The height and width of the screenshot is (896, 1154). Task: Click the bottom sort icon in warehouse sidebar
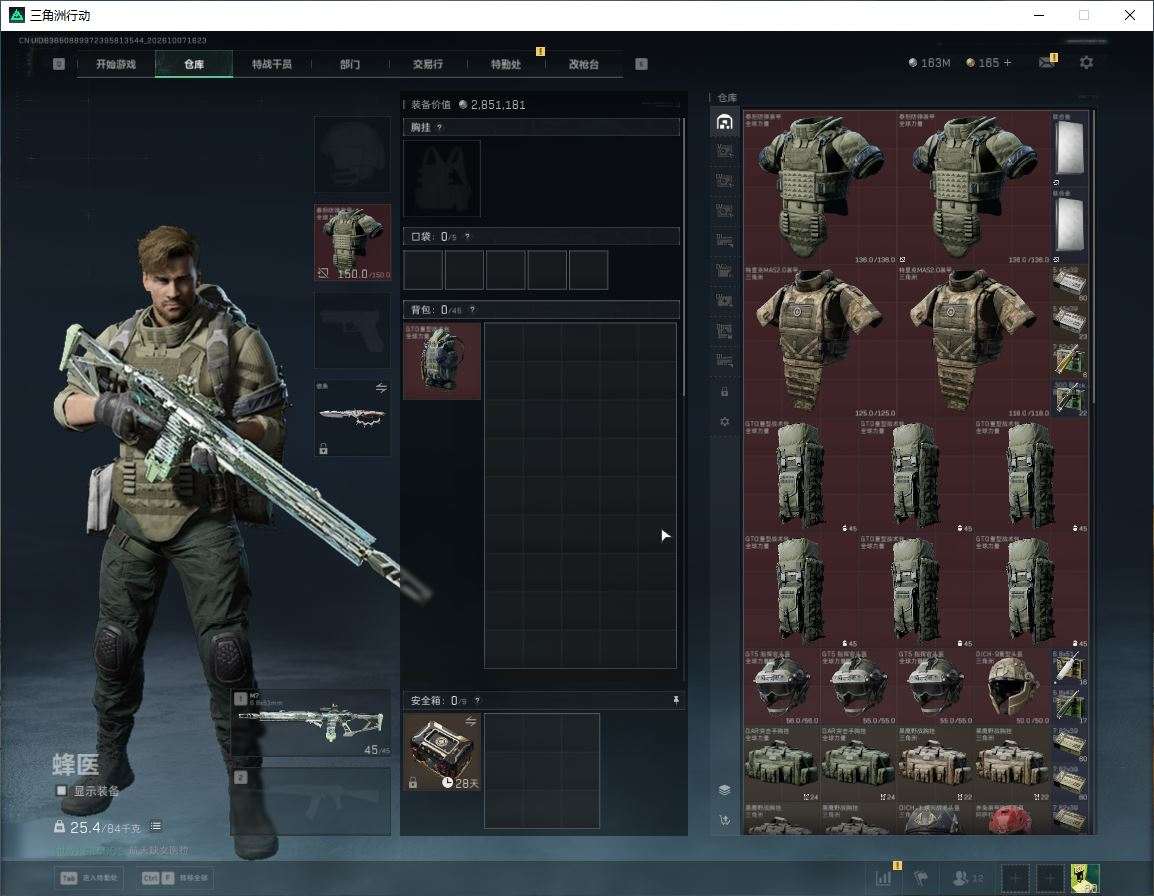point(724,820)
